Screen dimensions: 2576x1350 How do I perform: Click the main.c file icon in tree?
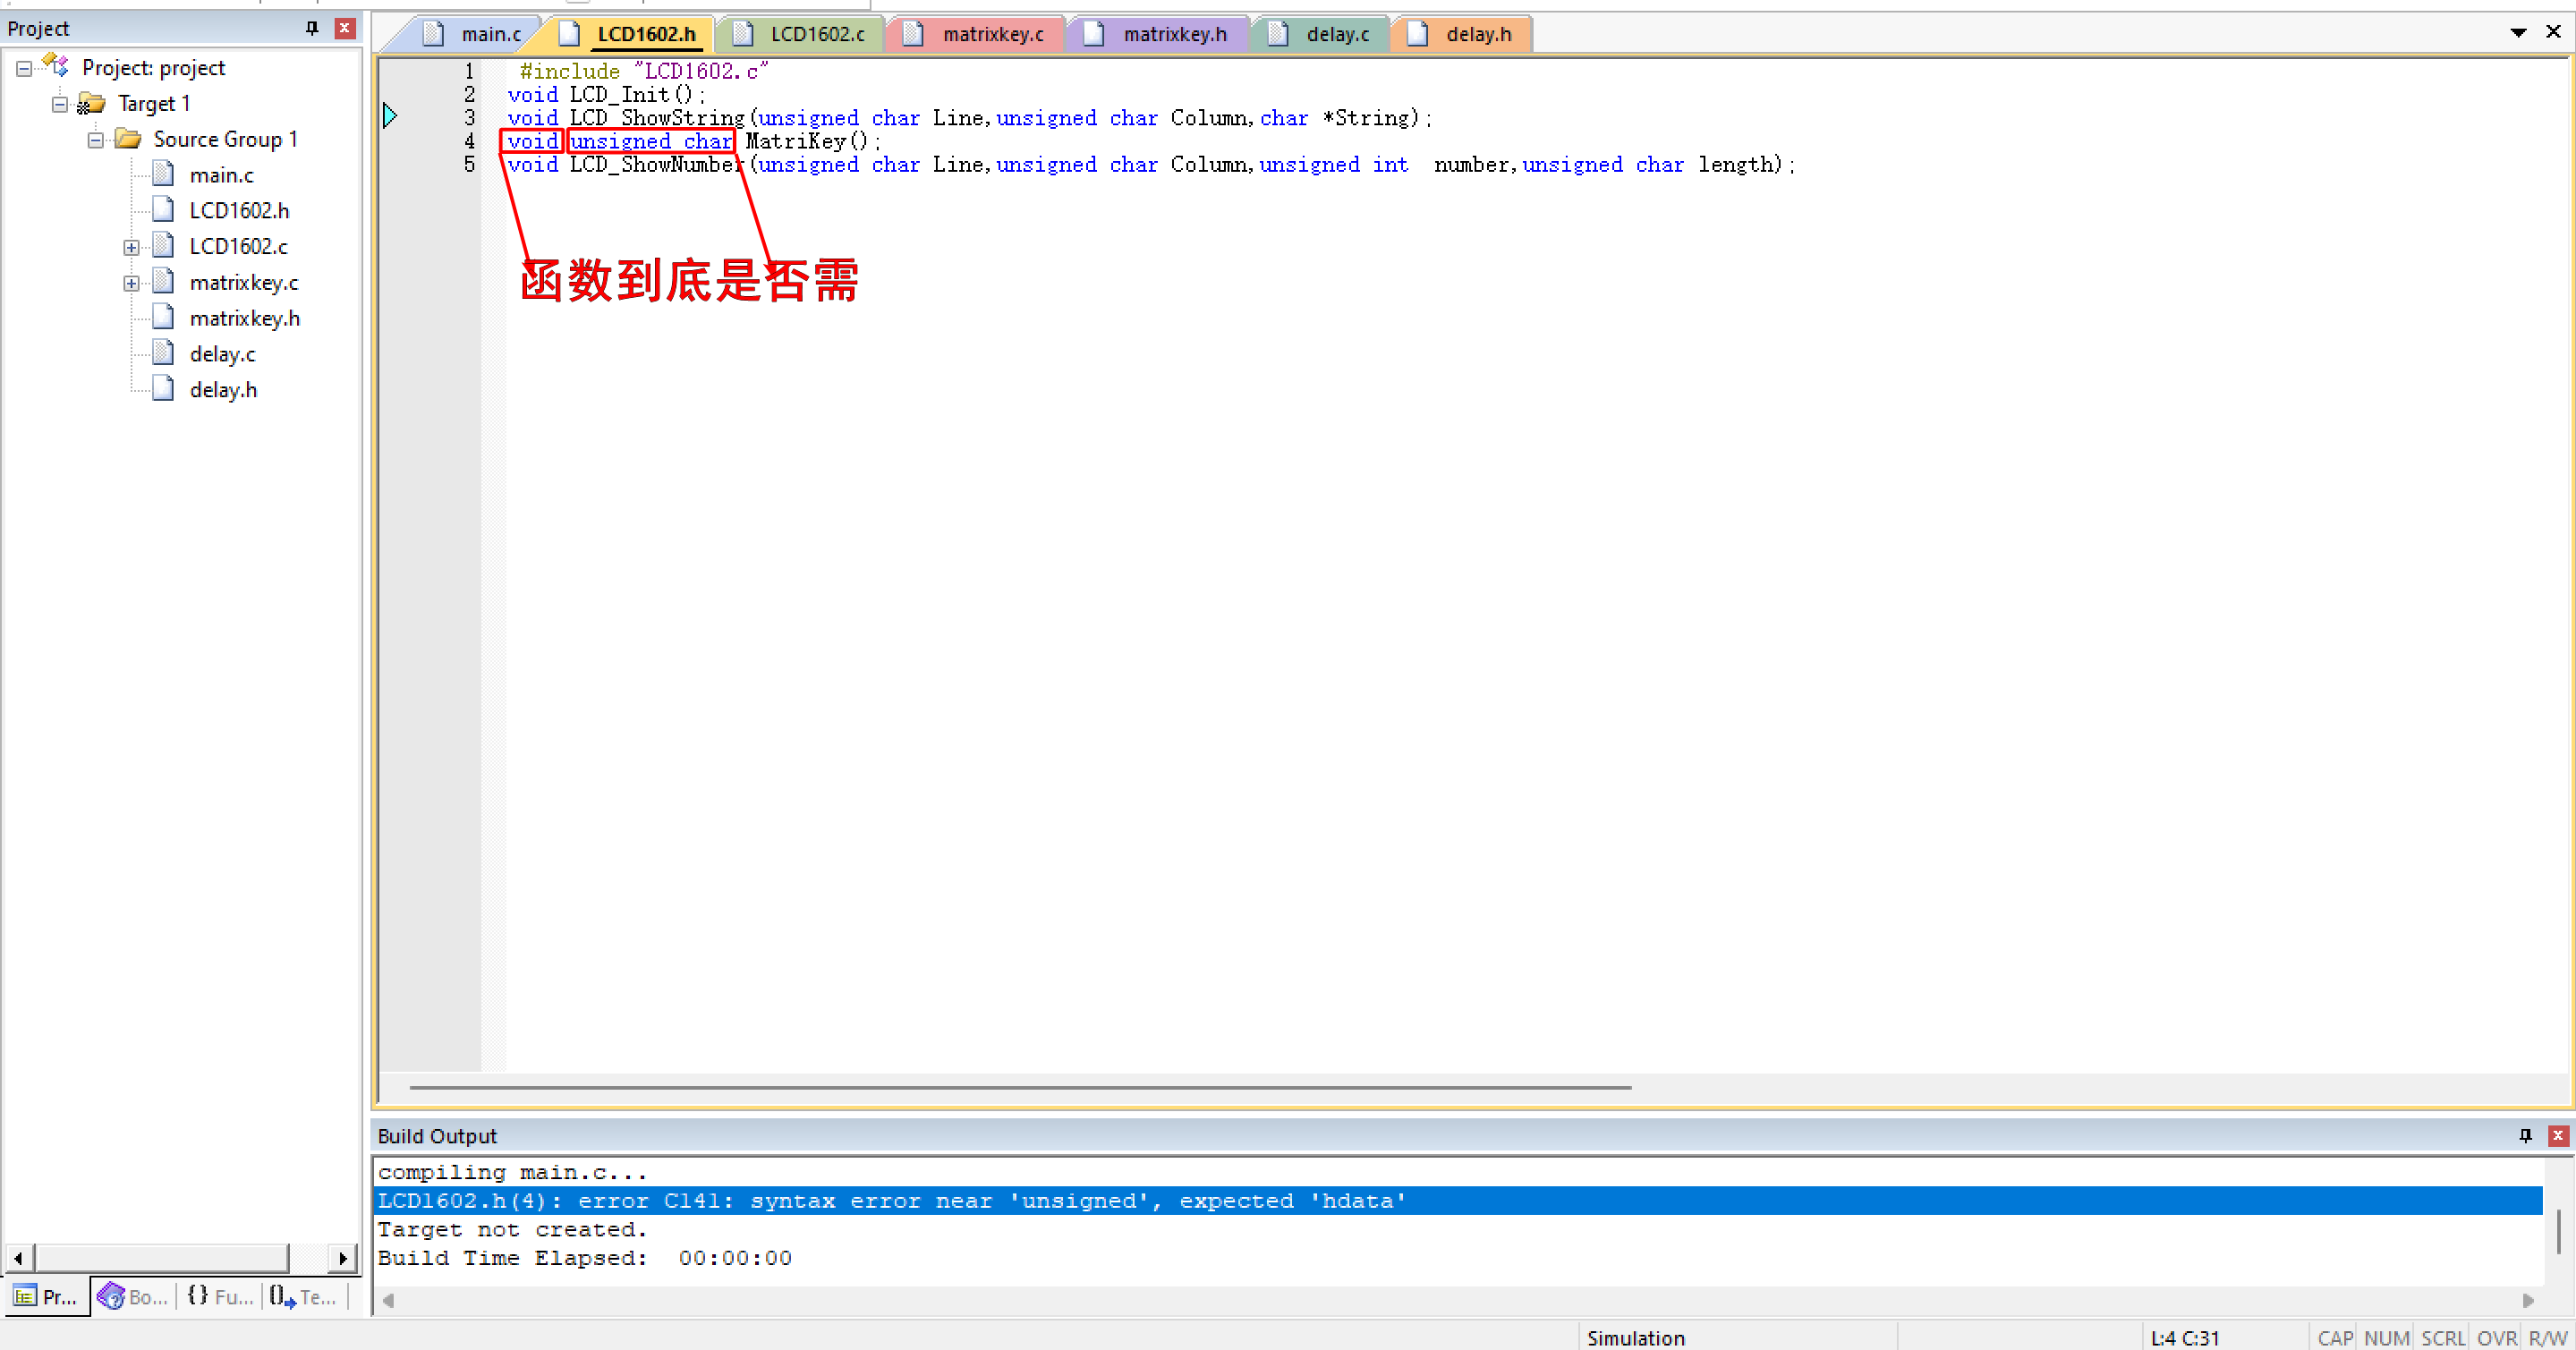tap(163, 174)
